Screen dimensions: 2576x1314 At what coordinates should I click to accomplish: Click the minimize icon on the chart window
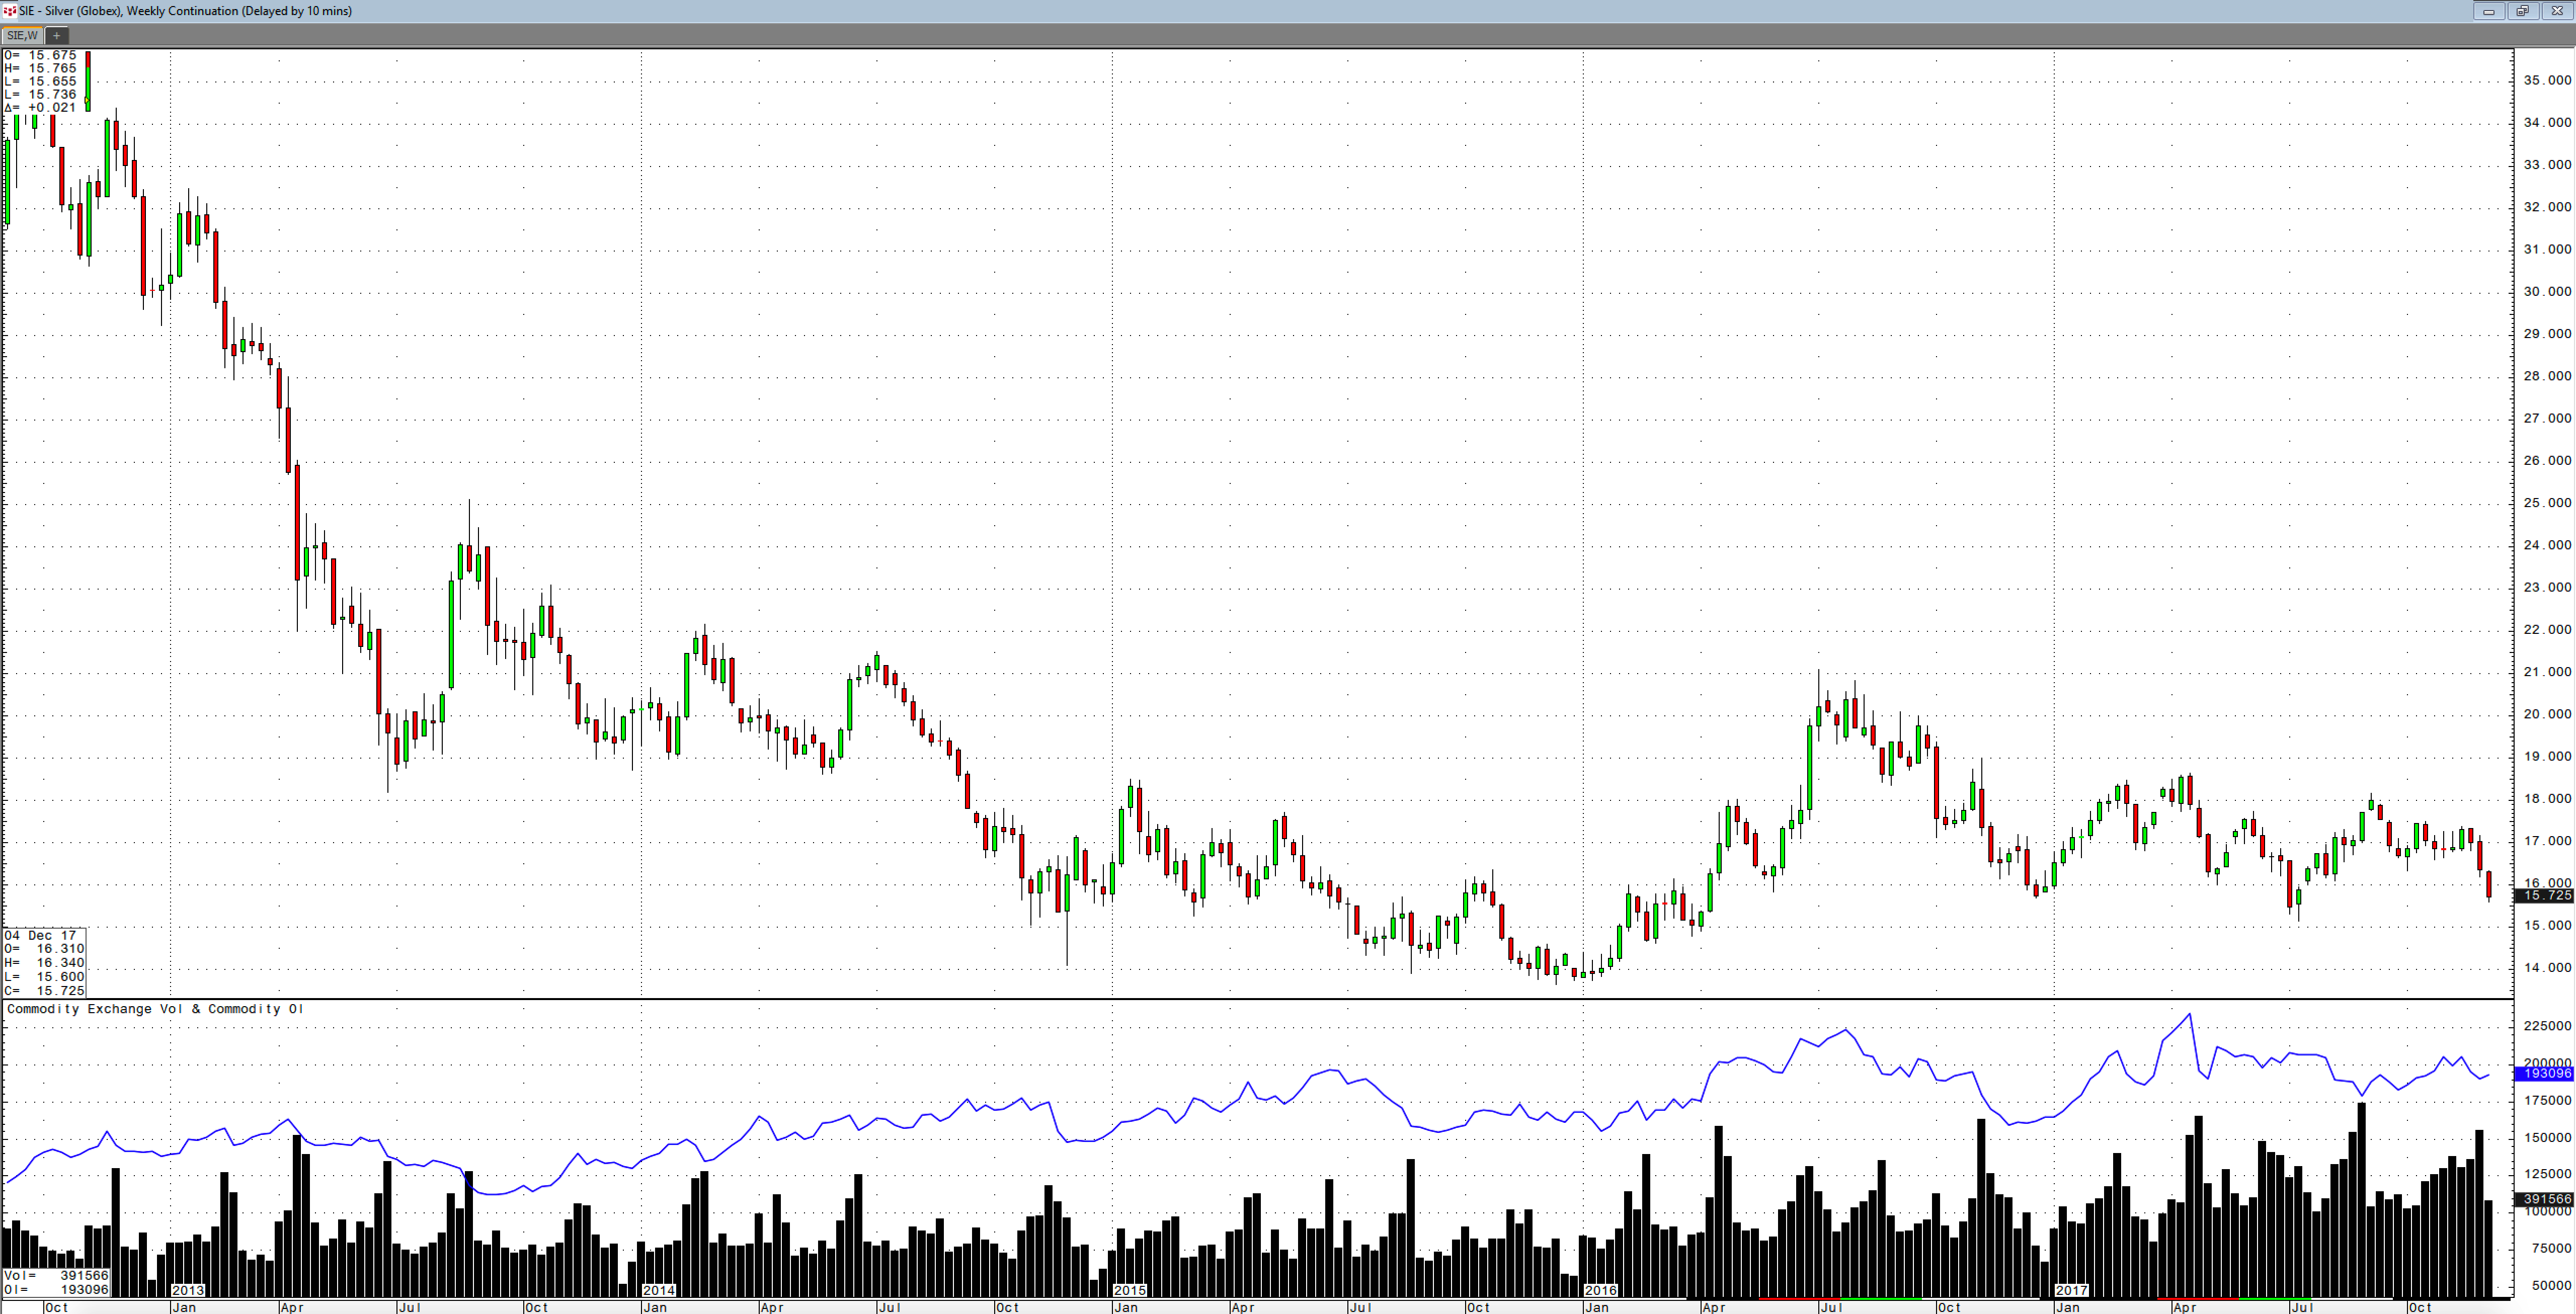(x=2489, y=11)
